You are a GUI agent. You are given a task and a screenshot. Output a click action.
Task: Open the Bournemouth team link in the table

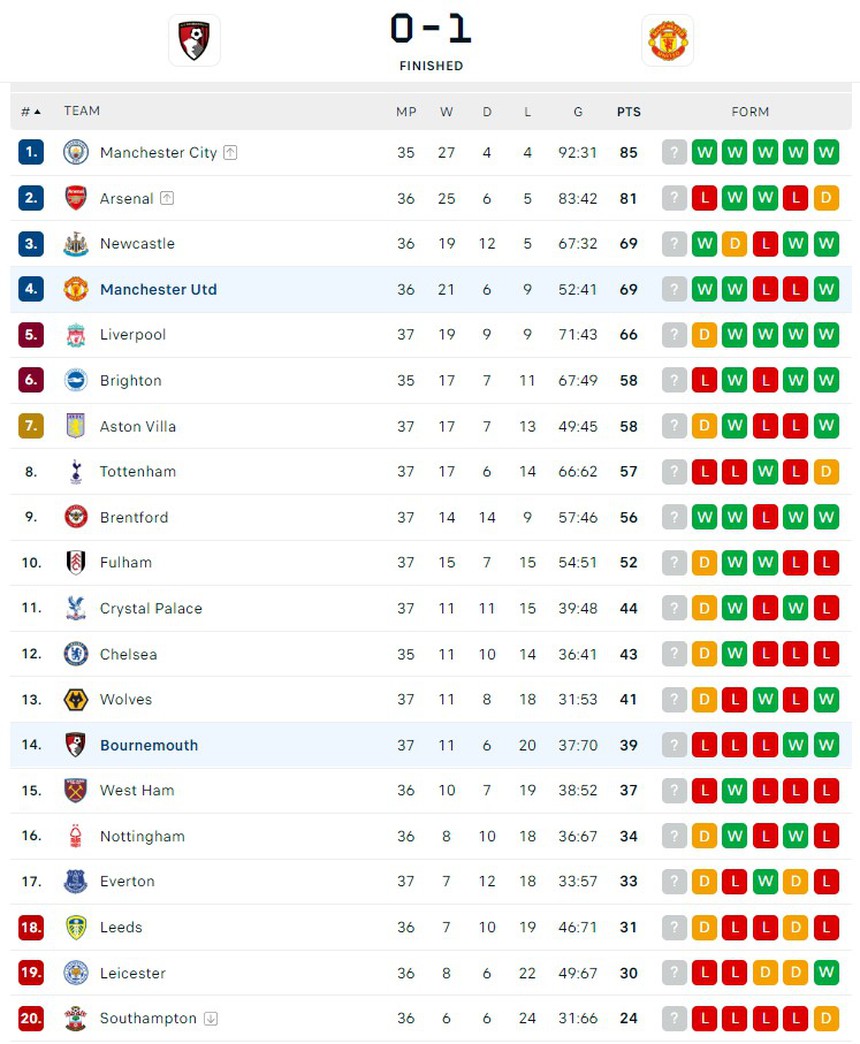(x=149, y=745)
